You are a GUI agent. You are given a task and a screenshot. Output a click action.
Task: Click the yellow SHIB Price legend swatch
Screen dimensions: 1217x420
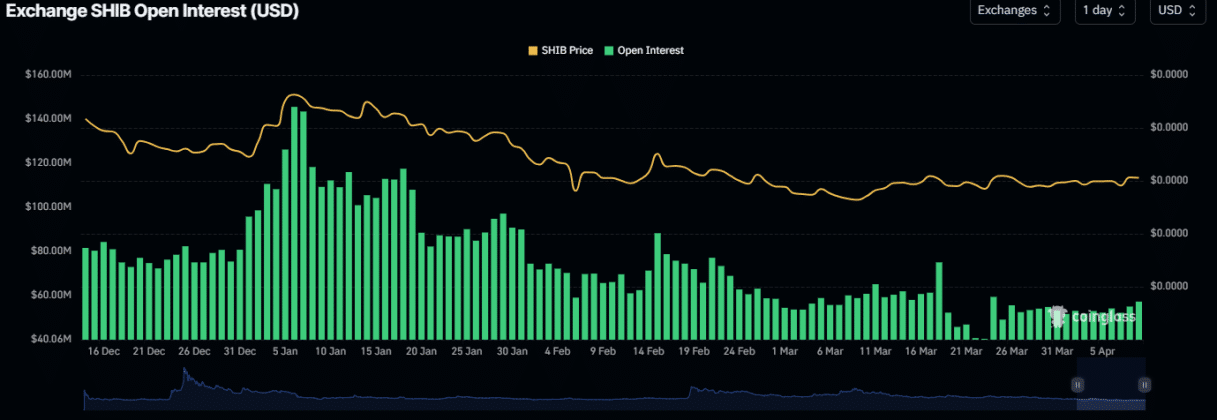(x=532, y=50)
